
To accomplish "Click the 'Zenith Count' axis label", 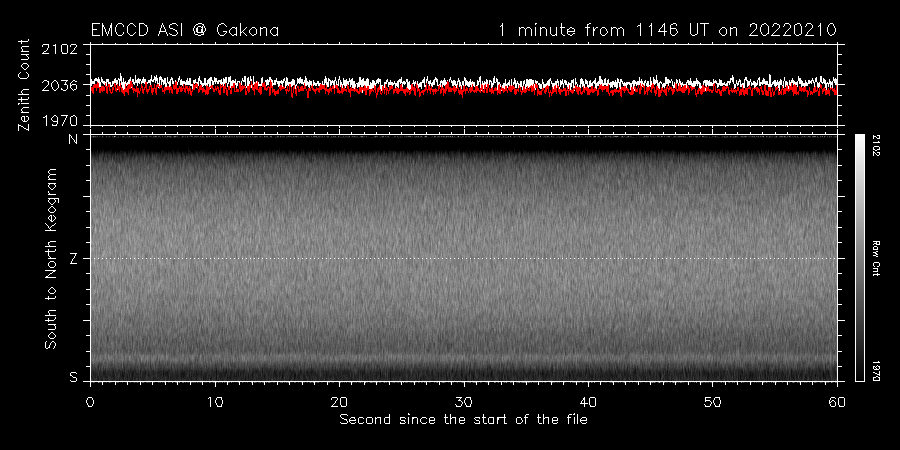I will (24, 85).
